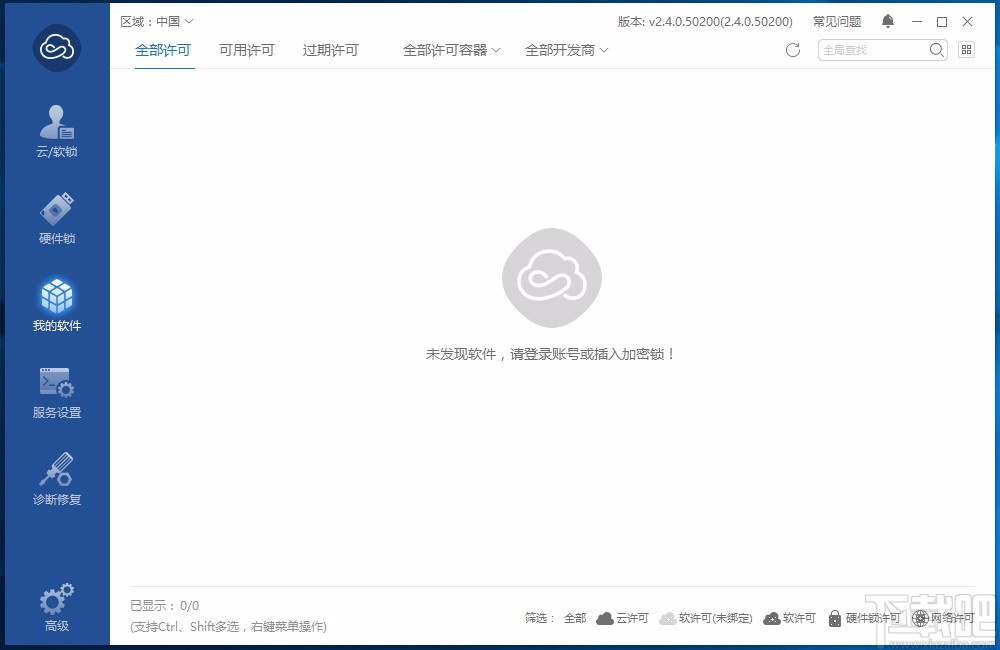Click the 常见问题 help link
Image resolution: width=1000 pixels, height=650 pixels.
(837, 20)
